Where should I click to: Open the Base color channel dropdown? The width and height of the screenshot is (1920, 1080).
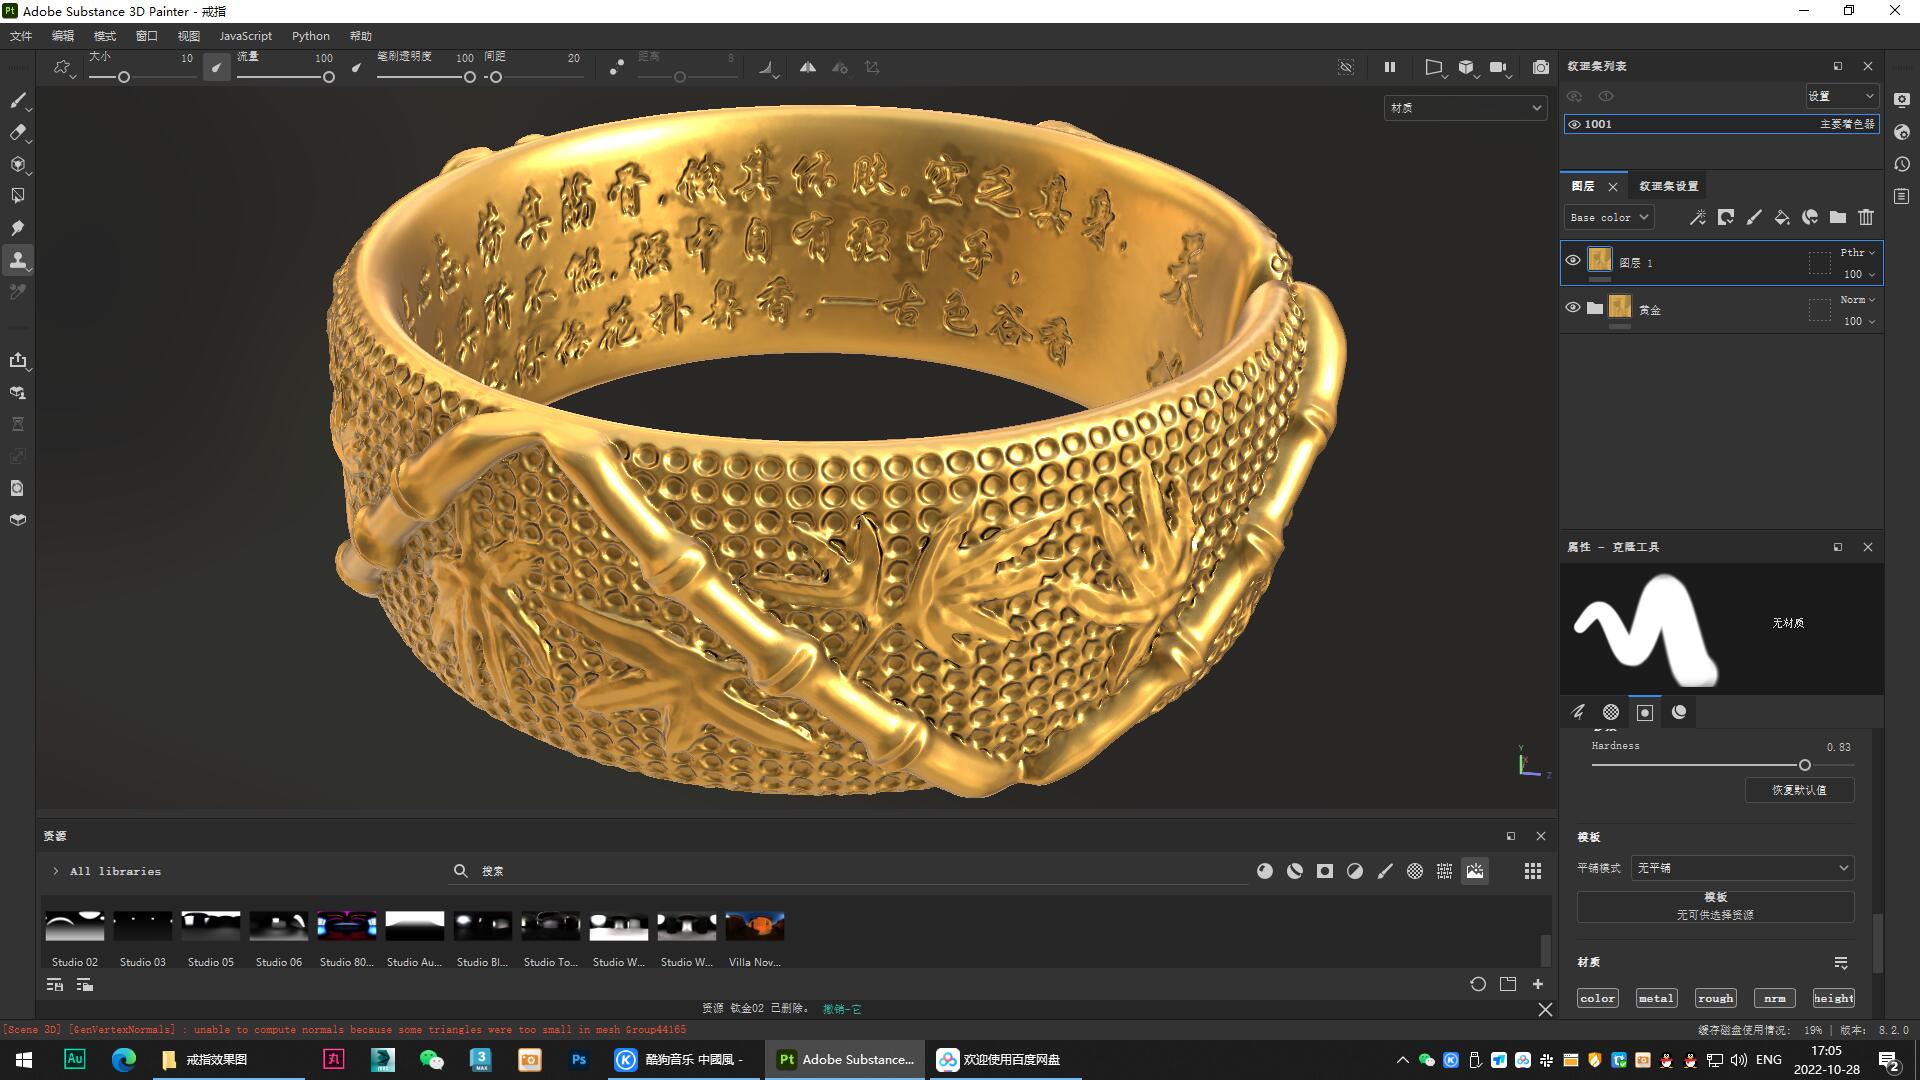1608,217
